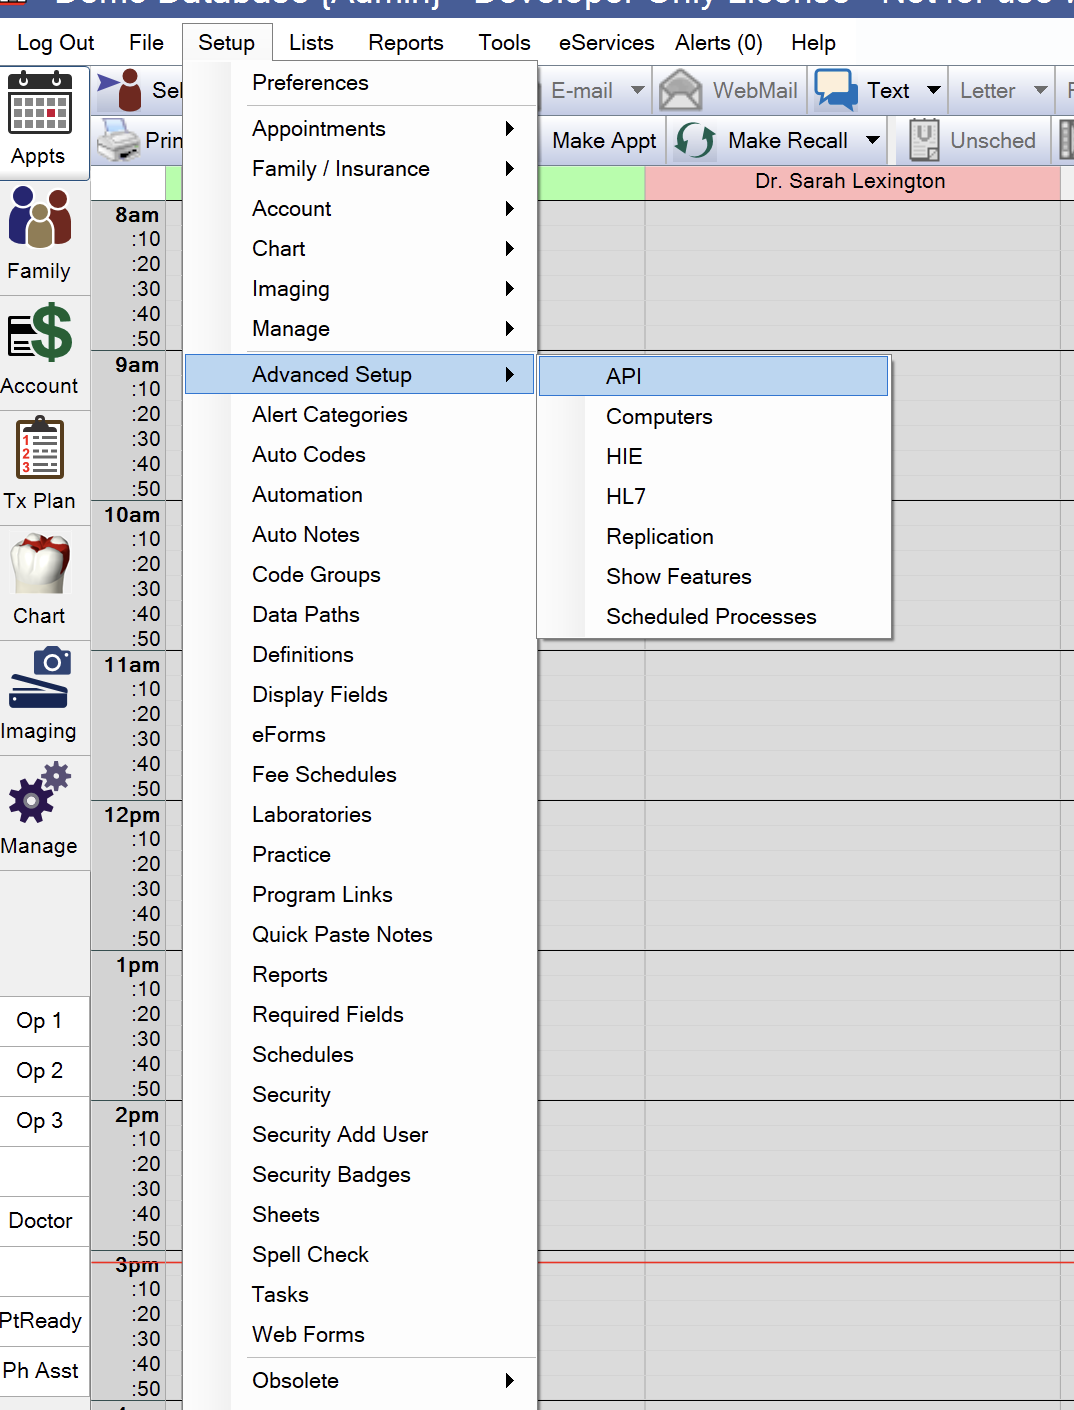Choose Auto Codes from Setup menu
The height and width of the screenshot is (1410, 1074).
360,455
